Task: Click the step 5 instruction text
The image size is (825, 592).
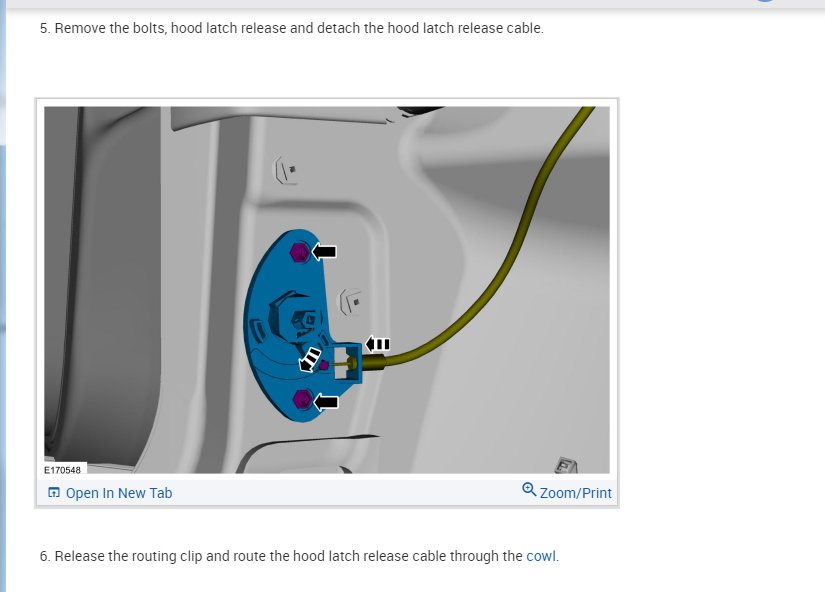Action: 291,28
